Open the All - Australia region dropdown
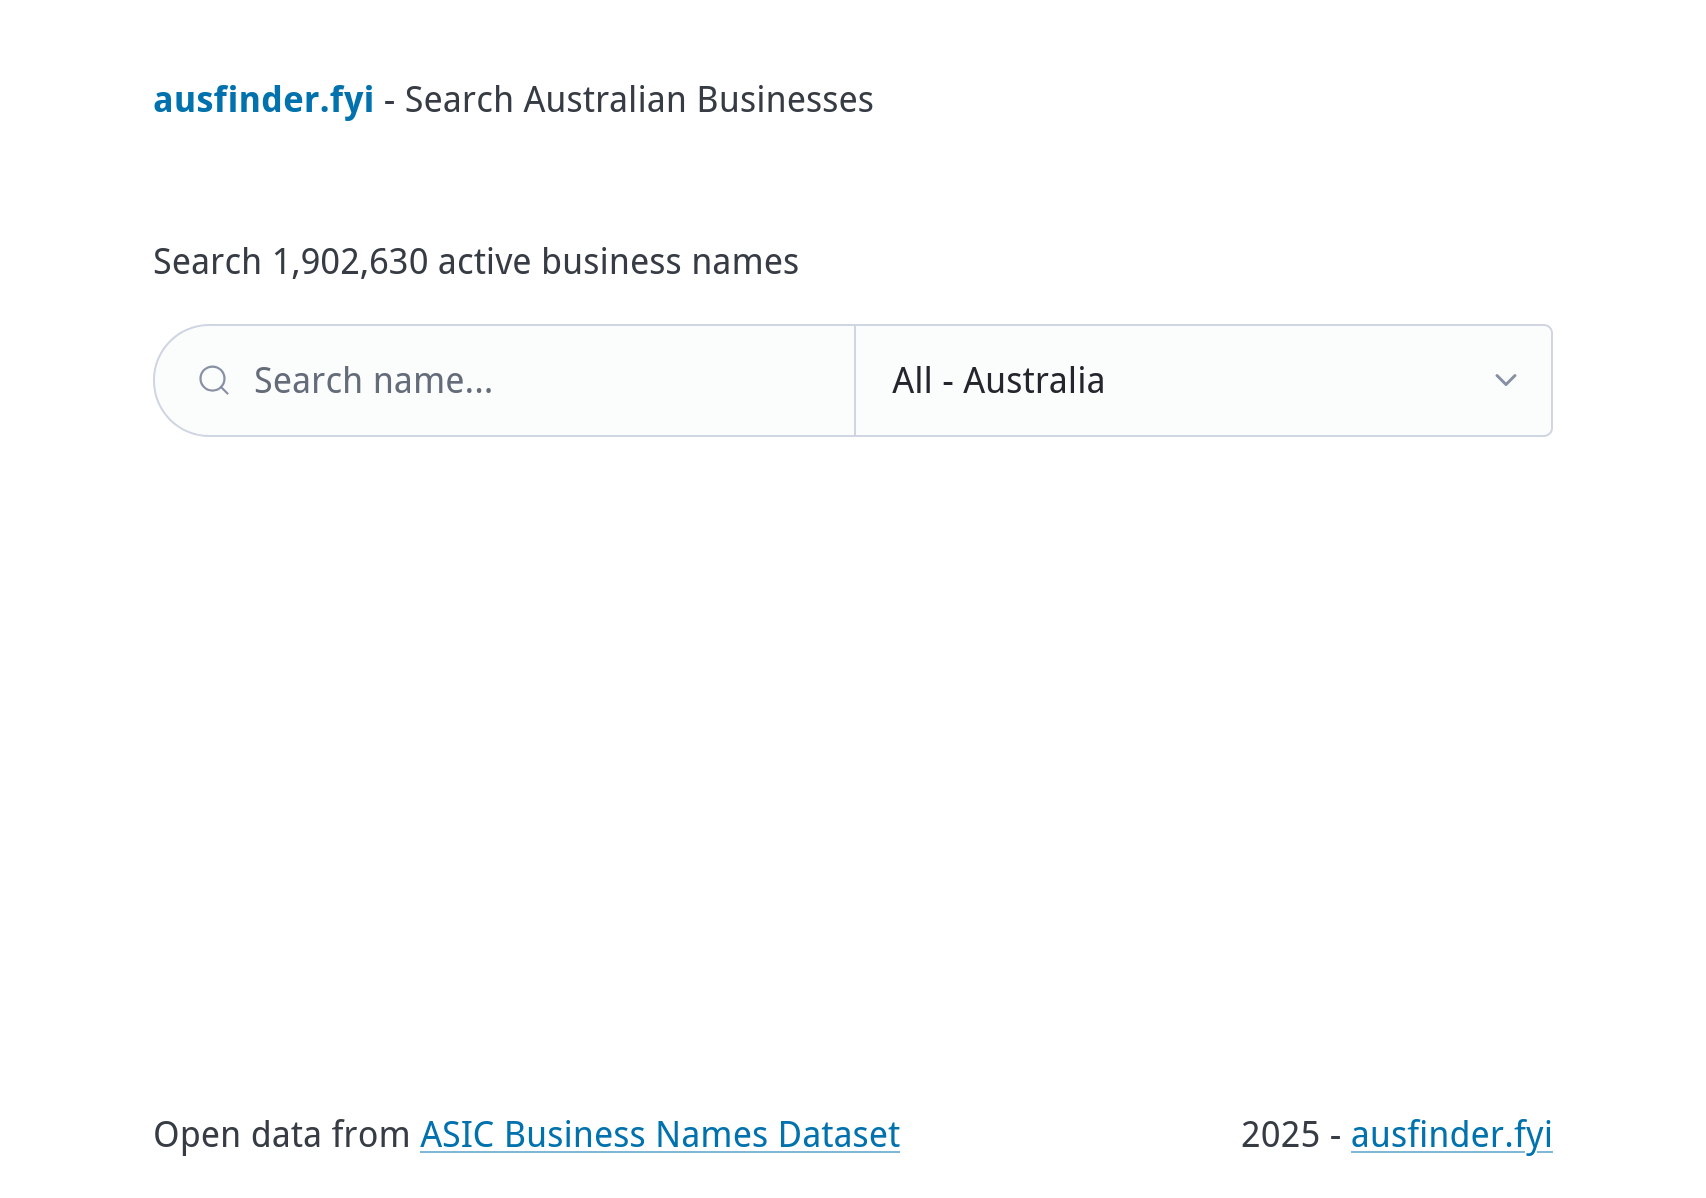Viewport: 1706px width, 1198px height. (x=1202, y=380)
